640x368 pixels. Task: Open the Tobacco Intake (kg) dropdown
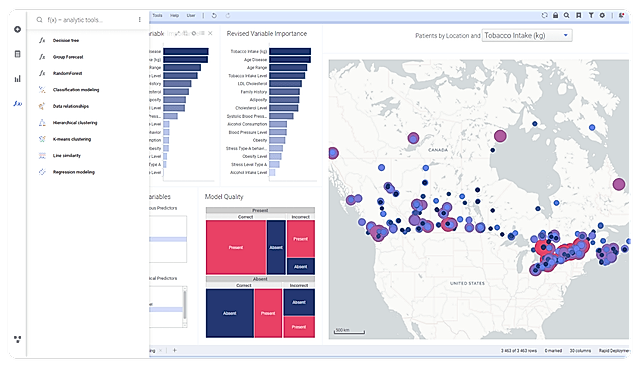pos(527,35)
